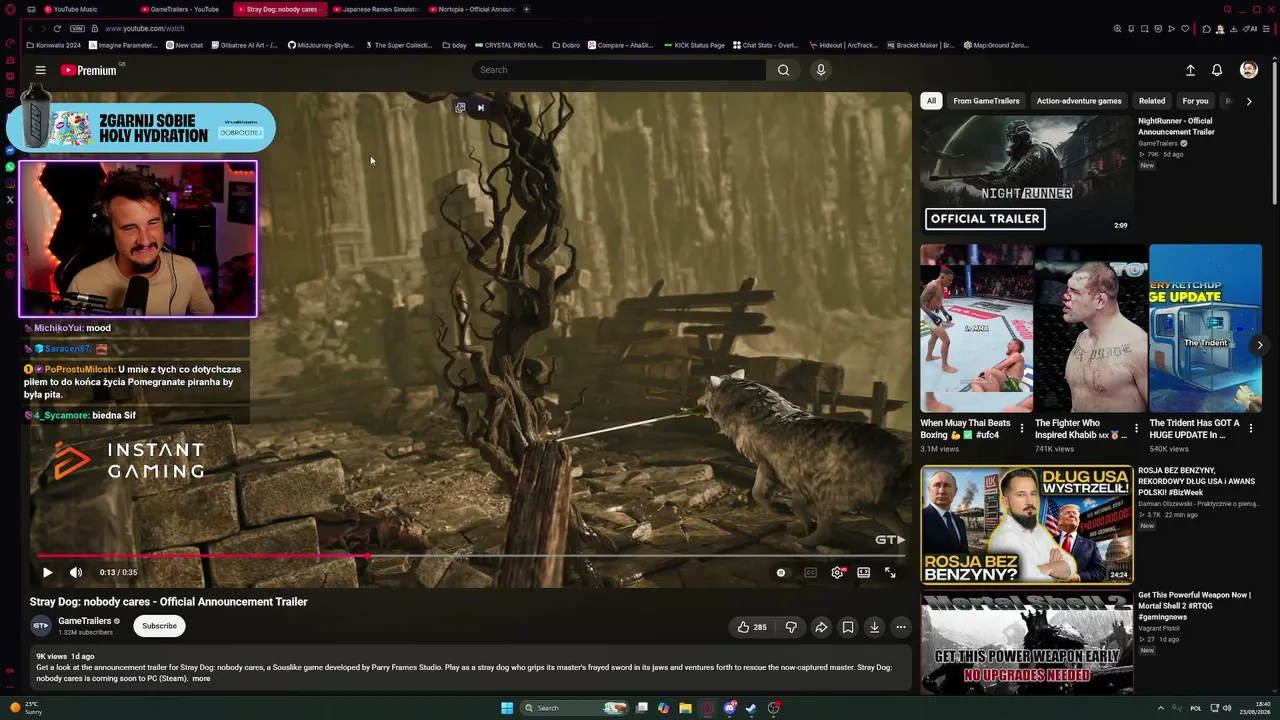Open the YouTube account avatar menu
The width and height of the screenshot is (1280, 720).
click(x=1248, y=70)
